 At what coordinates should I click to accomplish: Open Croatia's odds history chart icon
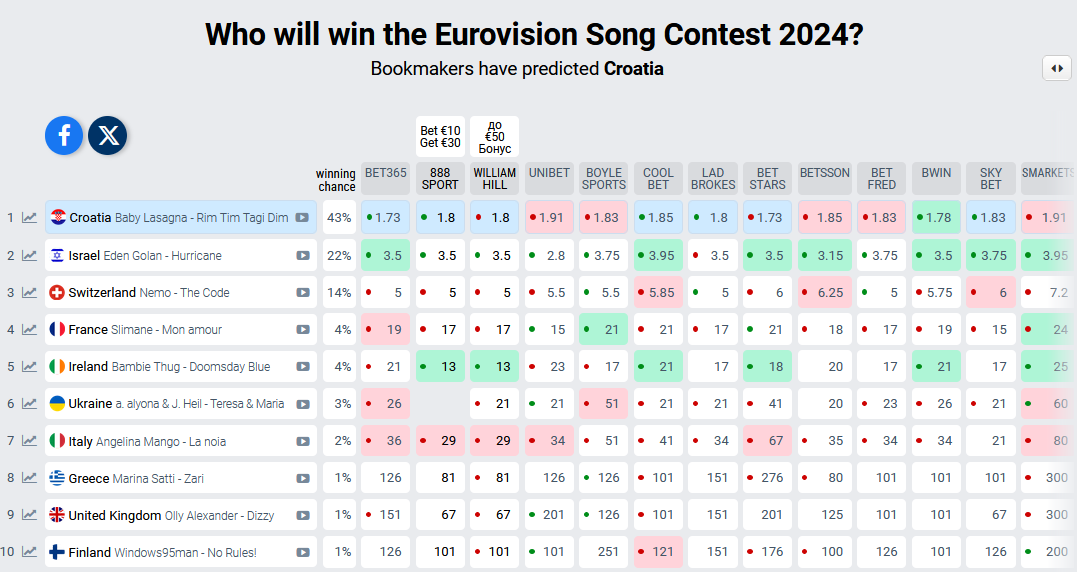[30, 218]
